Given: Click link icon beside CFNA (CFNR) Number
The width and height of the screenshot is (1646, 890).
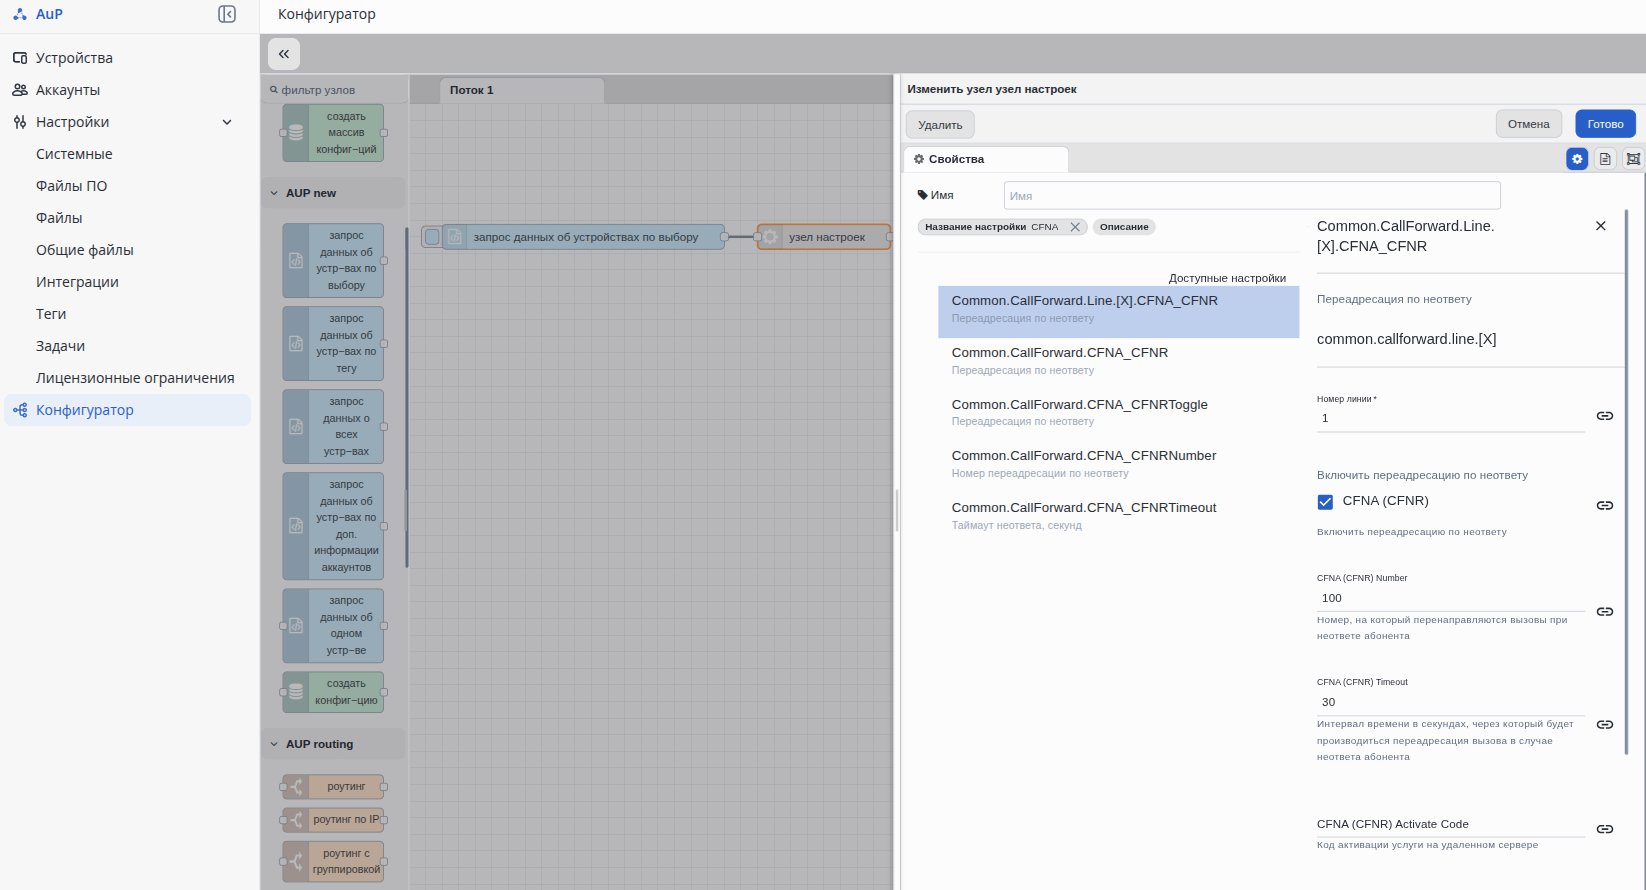Looking at the screenshot, I should [1605, 612].
